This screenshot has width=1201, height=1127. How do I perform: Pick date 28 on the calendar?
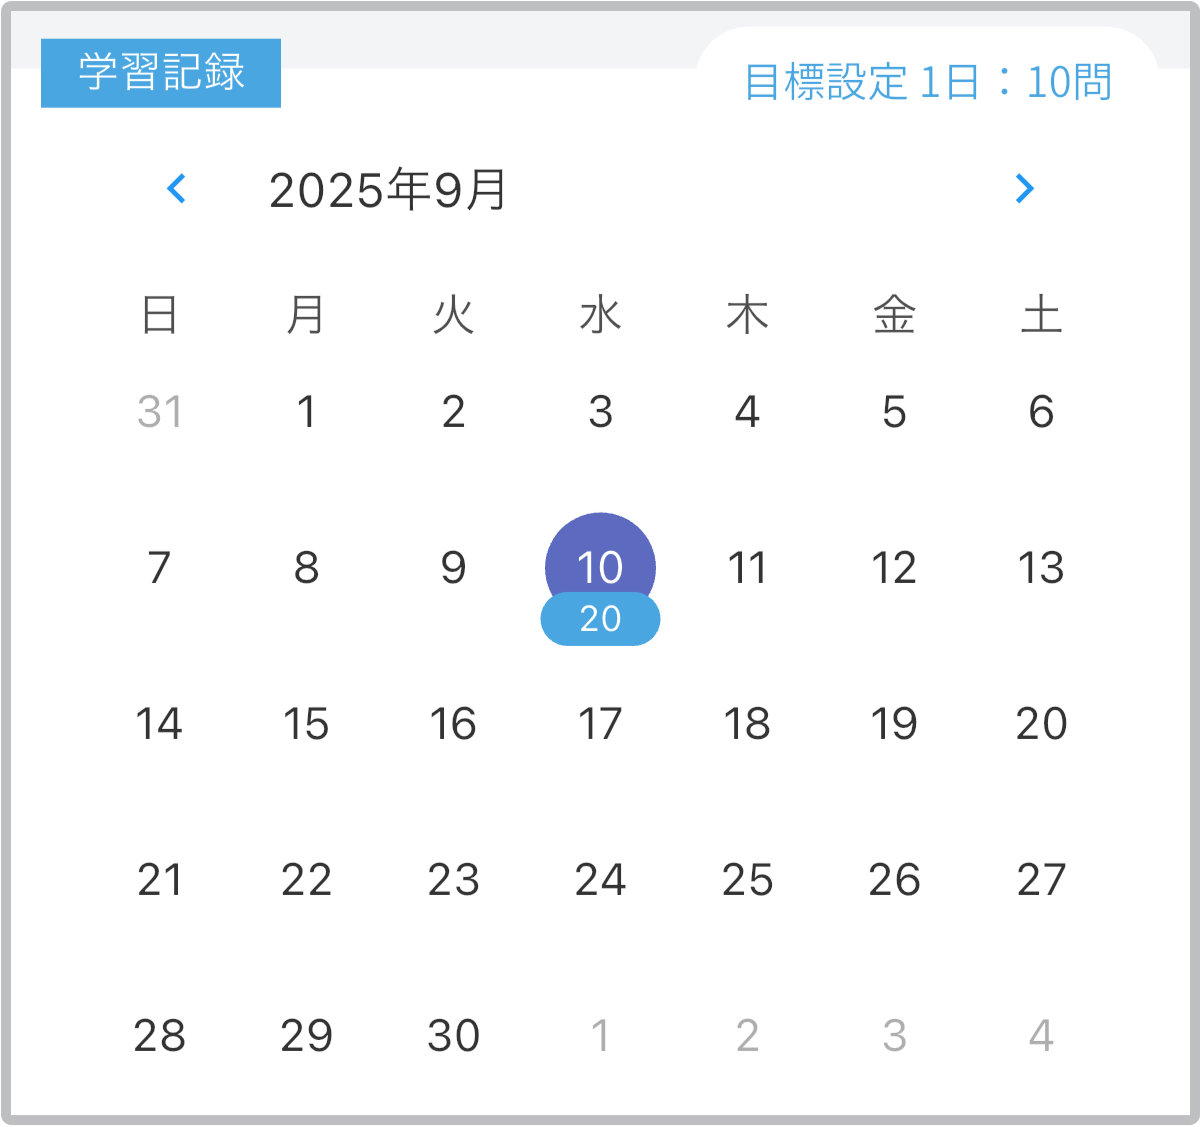pos(160,1036)
